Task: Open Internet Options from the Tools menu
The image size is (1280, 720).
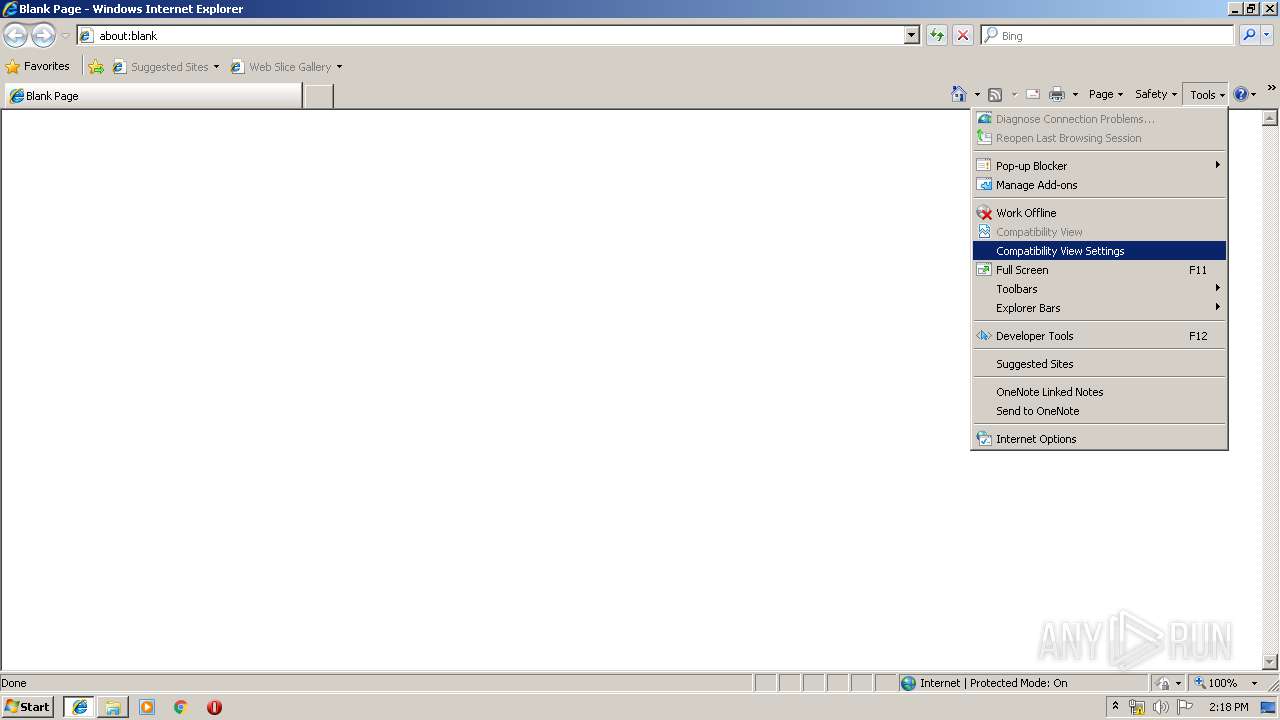Action: click(1099, 439)
